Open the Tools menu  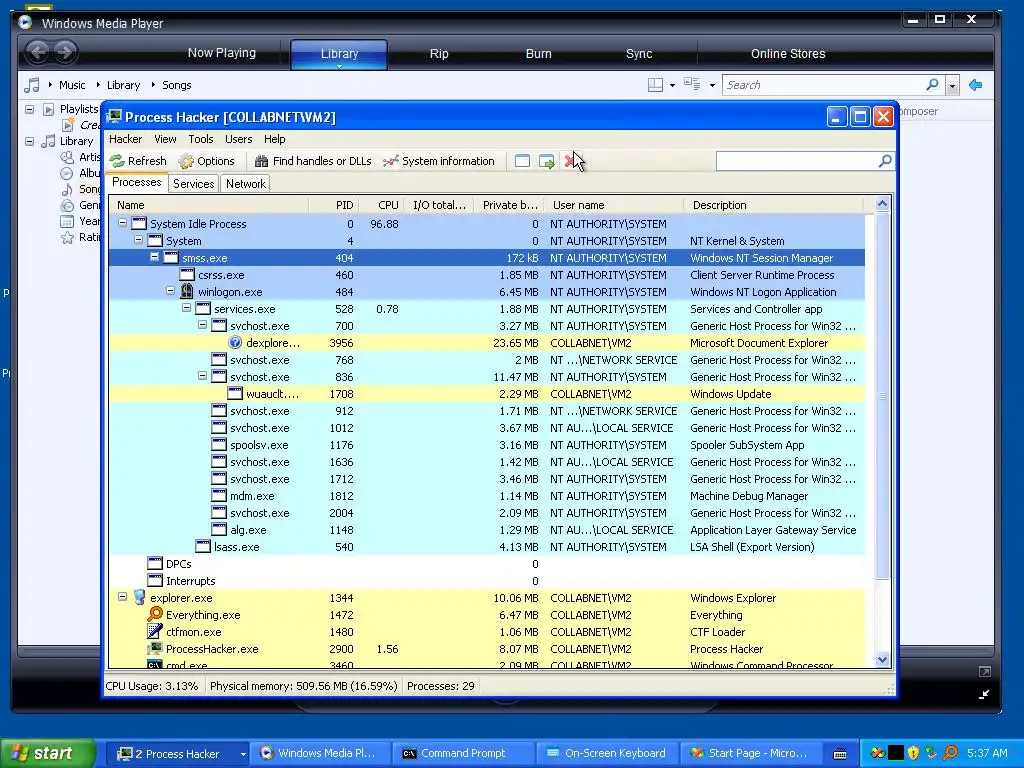tap(200, 139)
